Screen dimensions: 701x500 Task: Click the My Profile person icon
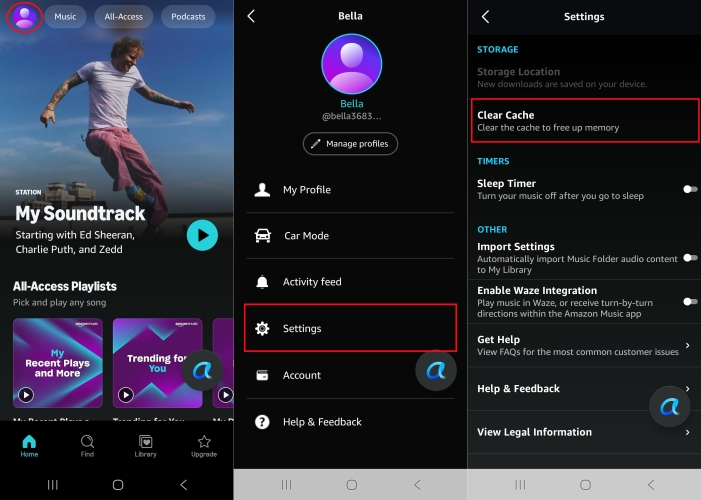tap(262, 190)
